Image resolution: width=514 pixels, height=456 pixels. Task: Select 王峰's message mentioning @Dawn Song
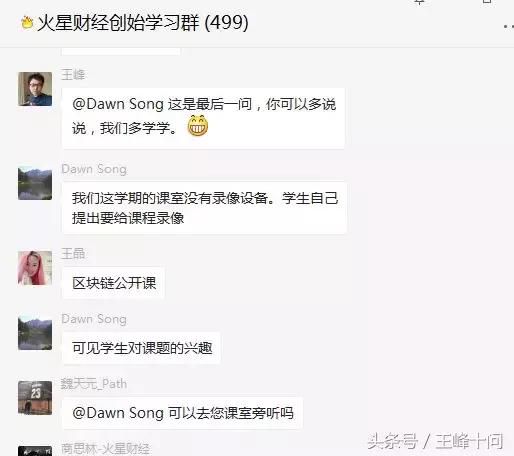(x=203, y=118)
